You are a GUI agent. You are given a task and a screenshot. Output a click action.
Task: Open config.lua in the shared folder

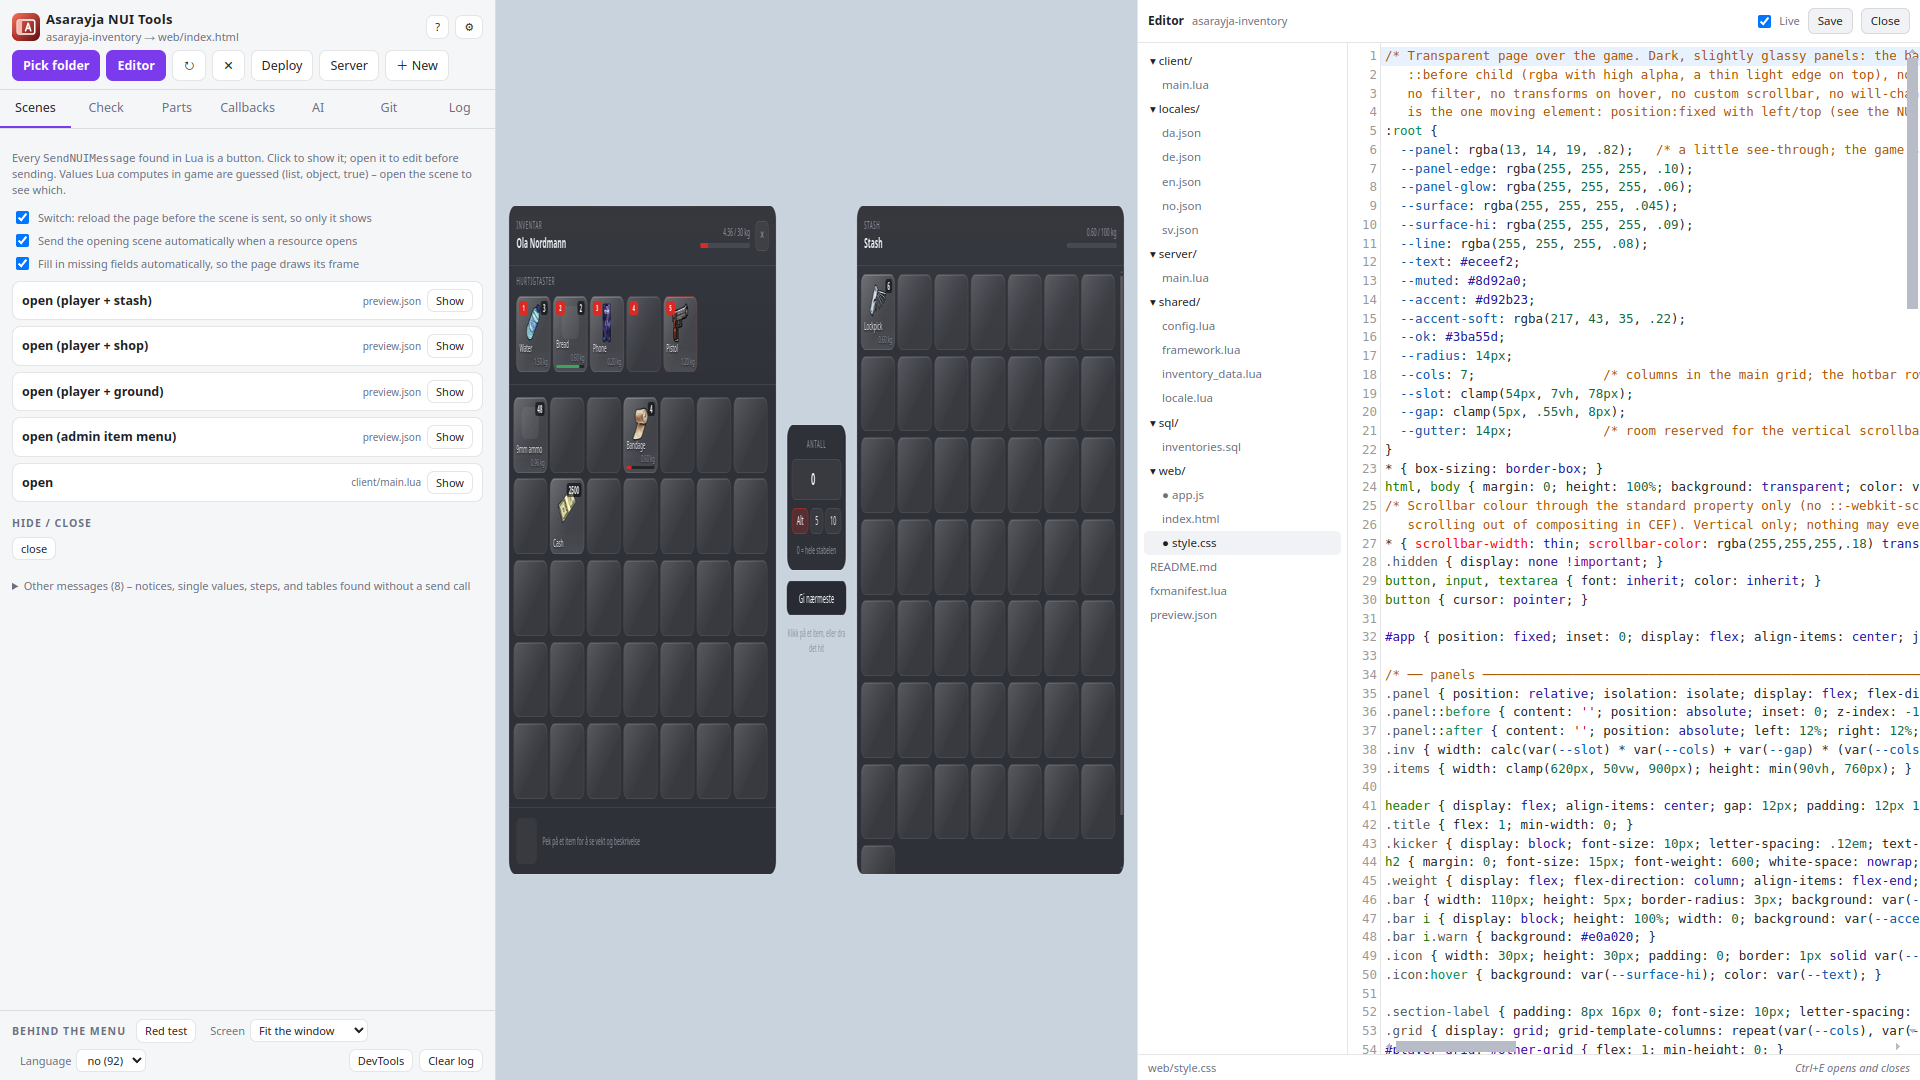click(x=1188, y=326)
